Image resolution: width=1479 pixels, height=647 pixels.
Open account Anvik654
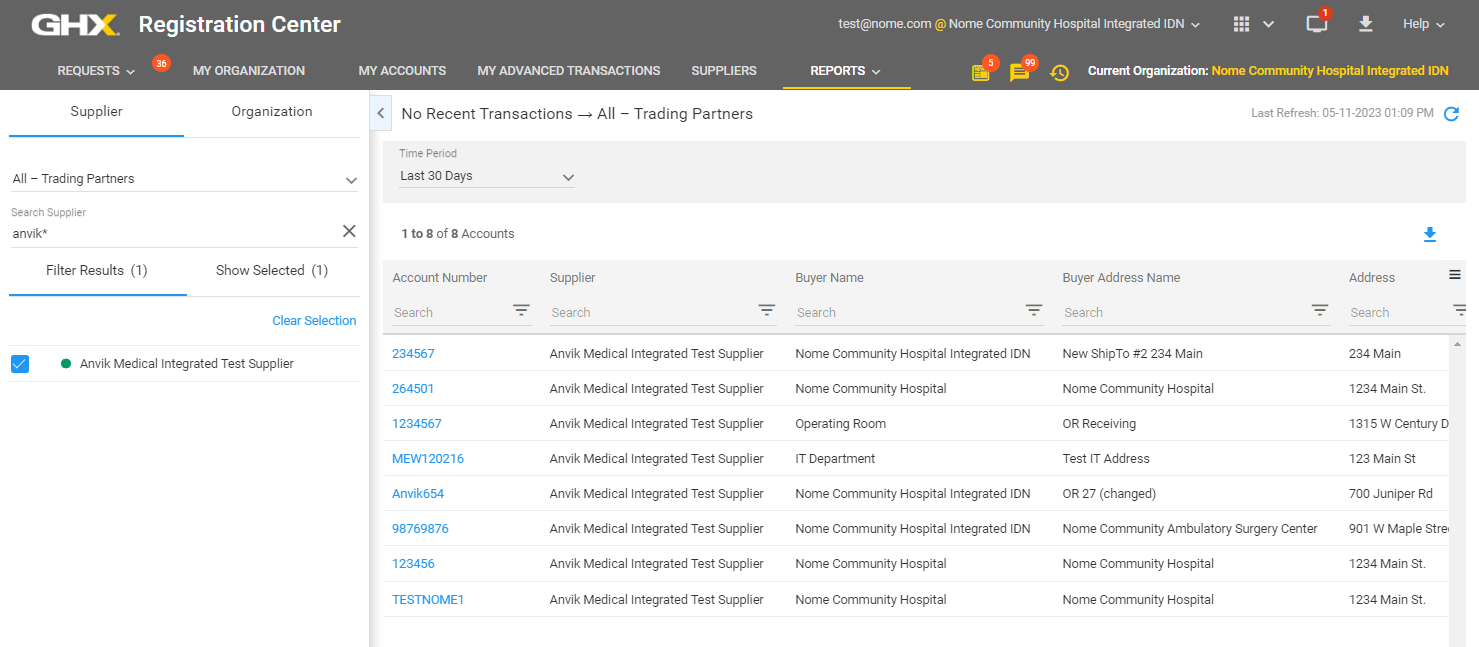tap(418, 494)
